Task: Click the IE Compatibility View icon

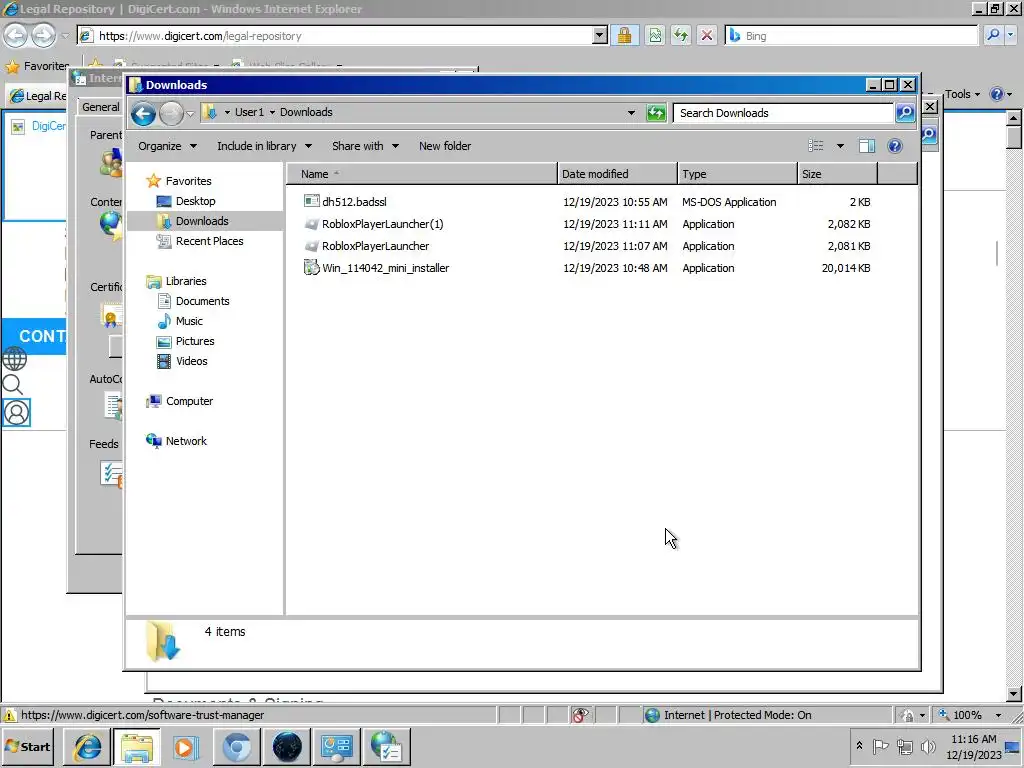Action: tap(654, 35)
